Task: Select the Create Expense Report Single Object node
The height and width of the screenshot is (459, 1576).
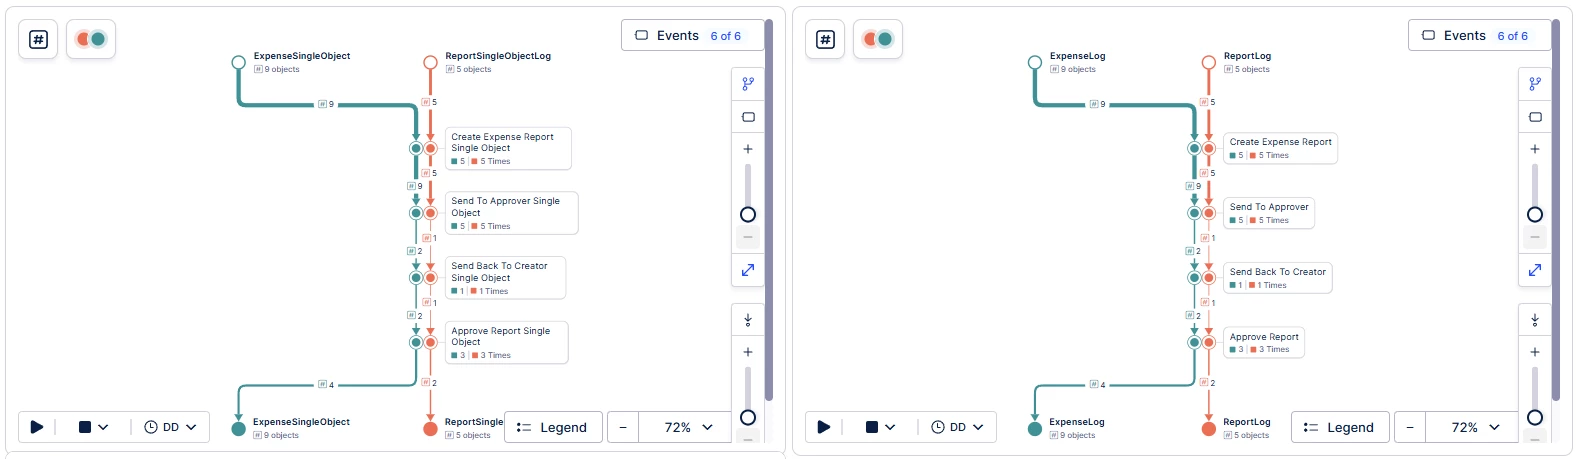Action: (x=507, y=148)
